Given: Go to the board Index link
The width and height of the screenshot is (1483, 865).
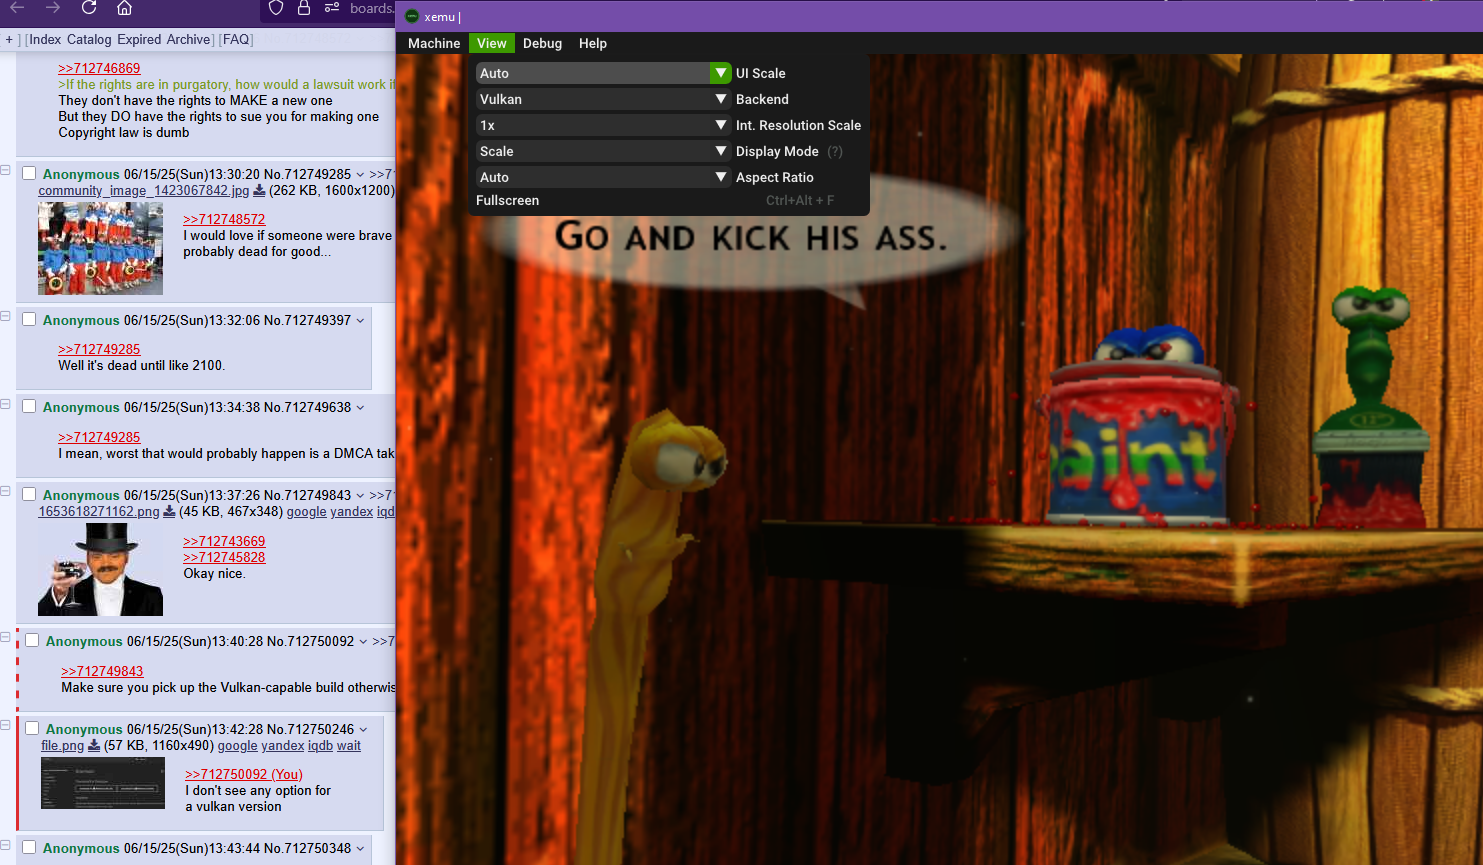Looking at the screenshot, I should [x=45, y=39].
